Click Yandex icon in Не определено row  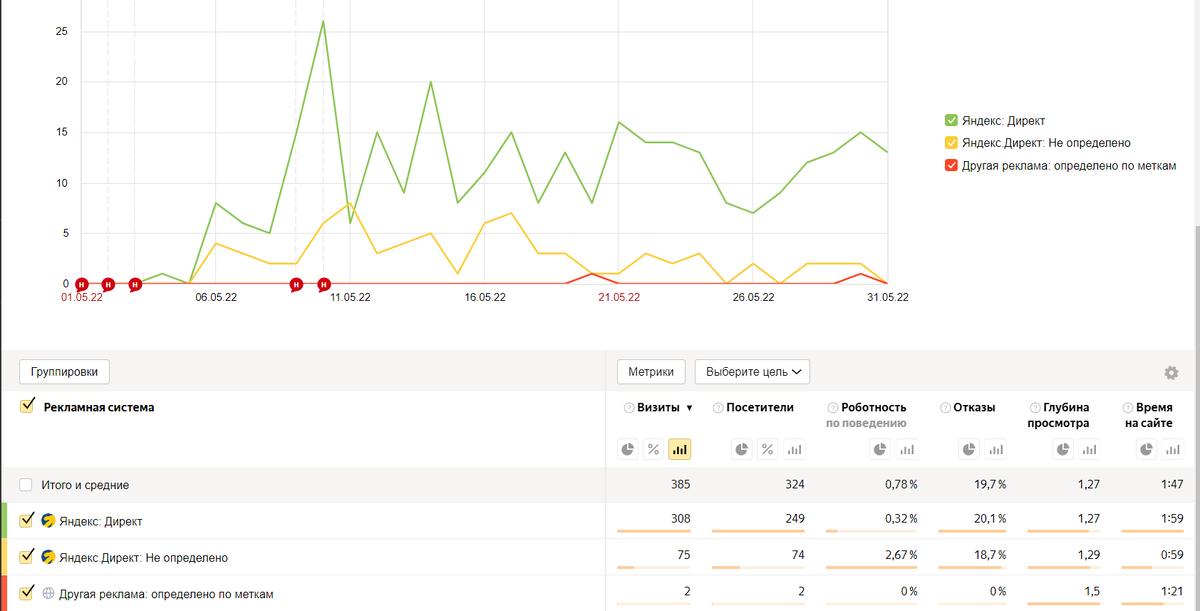click(x=48, y=557)
